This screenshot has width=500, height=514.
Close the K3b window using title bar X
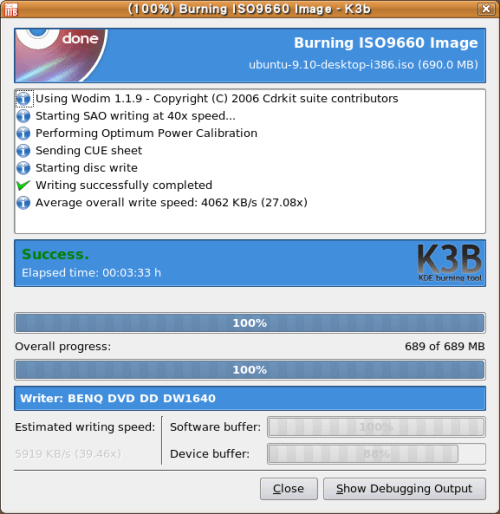pos(486,9)
